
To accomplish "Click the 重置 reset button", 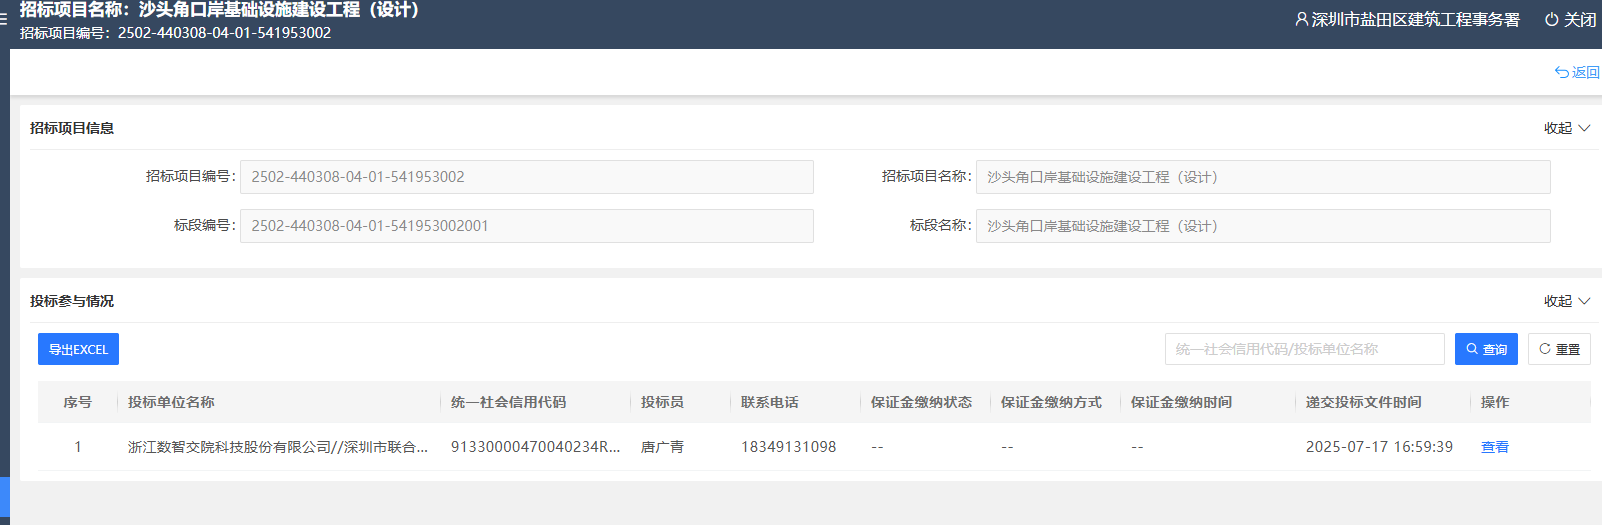I will (x=1559, y=349).
